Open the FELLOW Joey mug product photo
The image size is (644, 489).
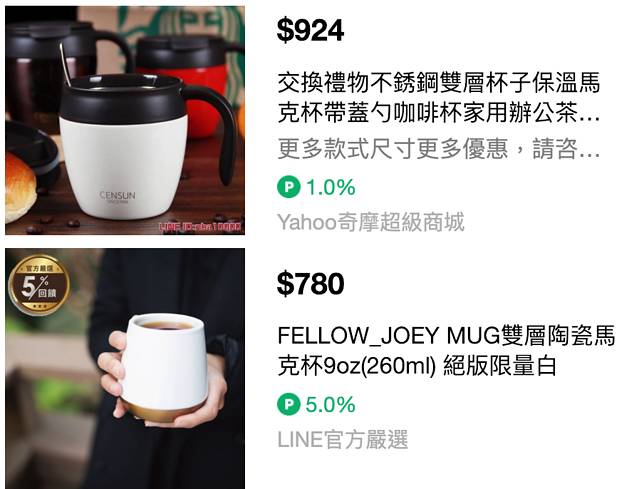(125, 368)
